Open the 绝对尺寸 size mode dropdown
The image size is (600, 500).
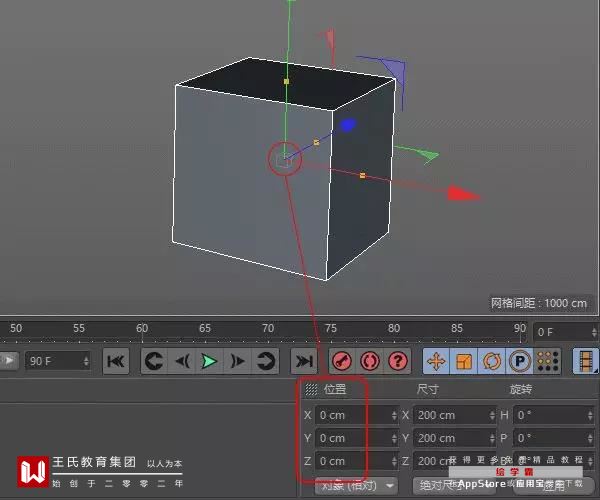[455, 486]
